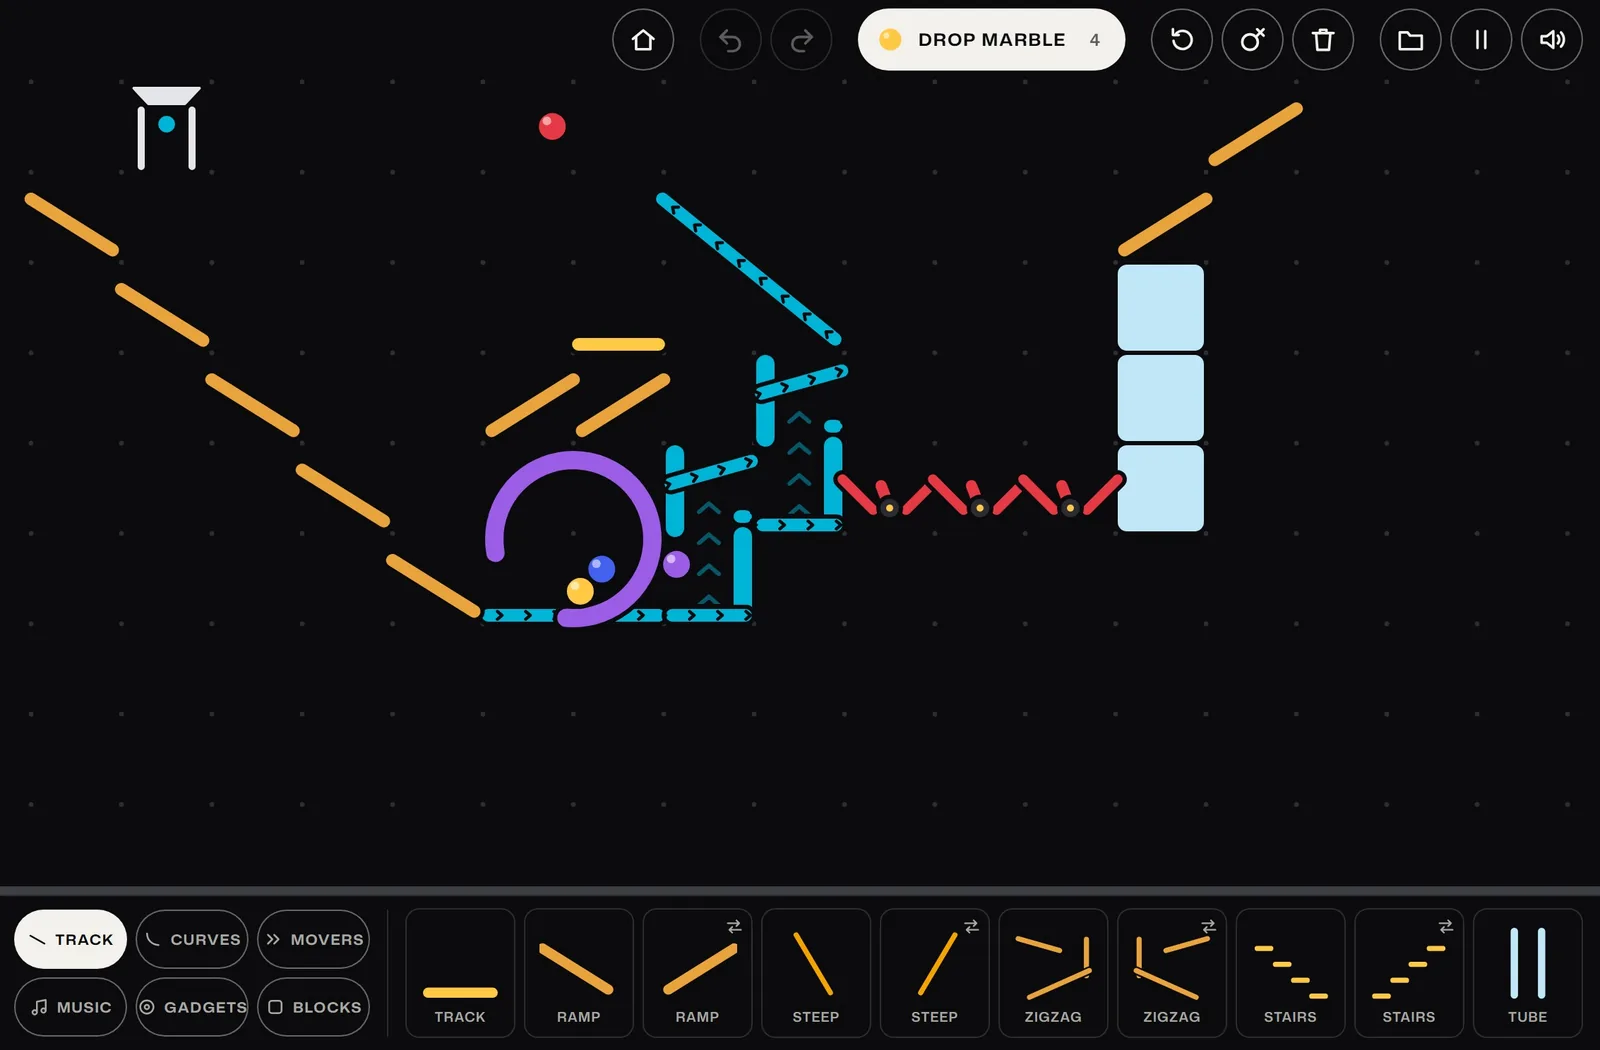Open the Gadgets category
Viewport: 1600px width, 1050px height.
pos(192,1007)
